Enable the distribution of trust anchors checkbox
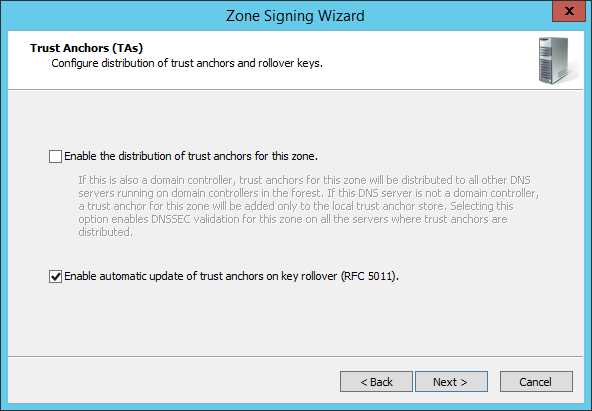This screenshot has width=592, height=411. tap(56, 156)
